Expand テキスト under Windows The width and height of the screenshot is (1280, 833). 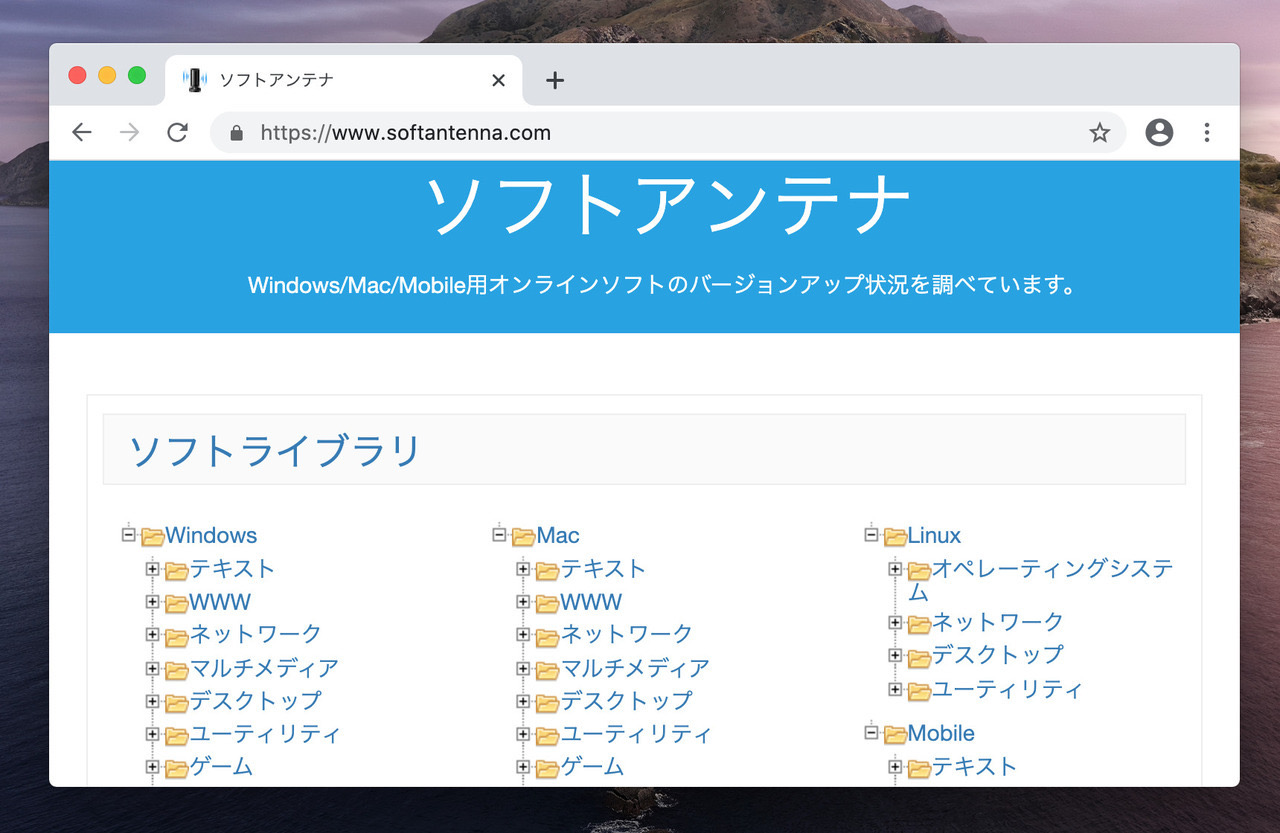[152, 569]
